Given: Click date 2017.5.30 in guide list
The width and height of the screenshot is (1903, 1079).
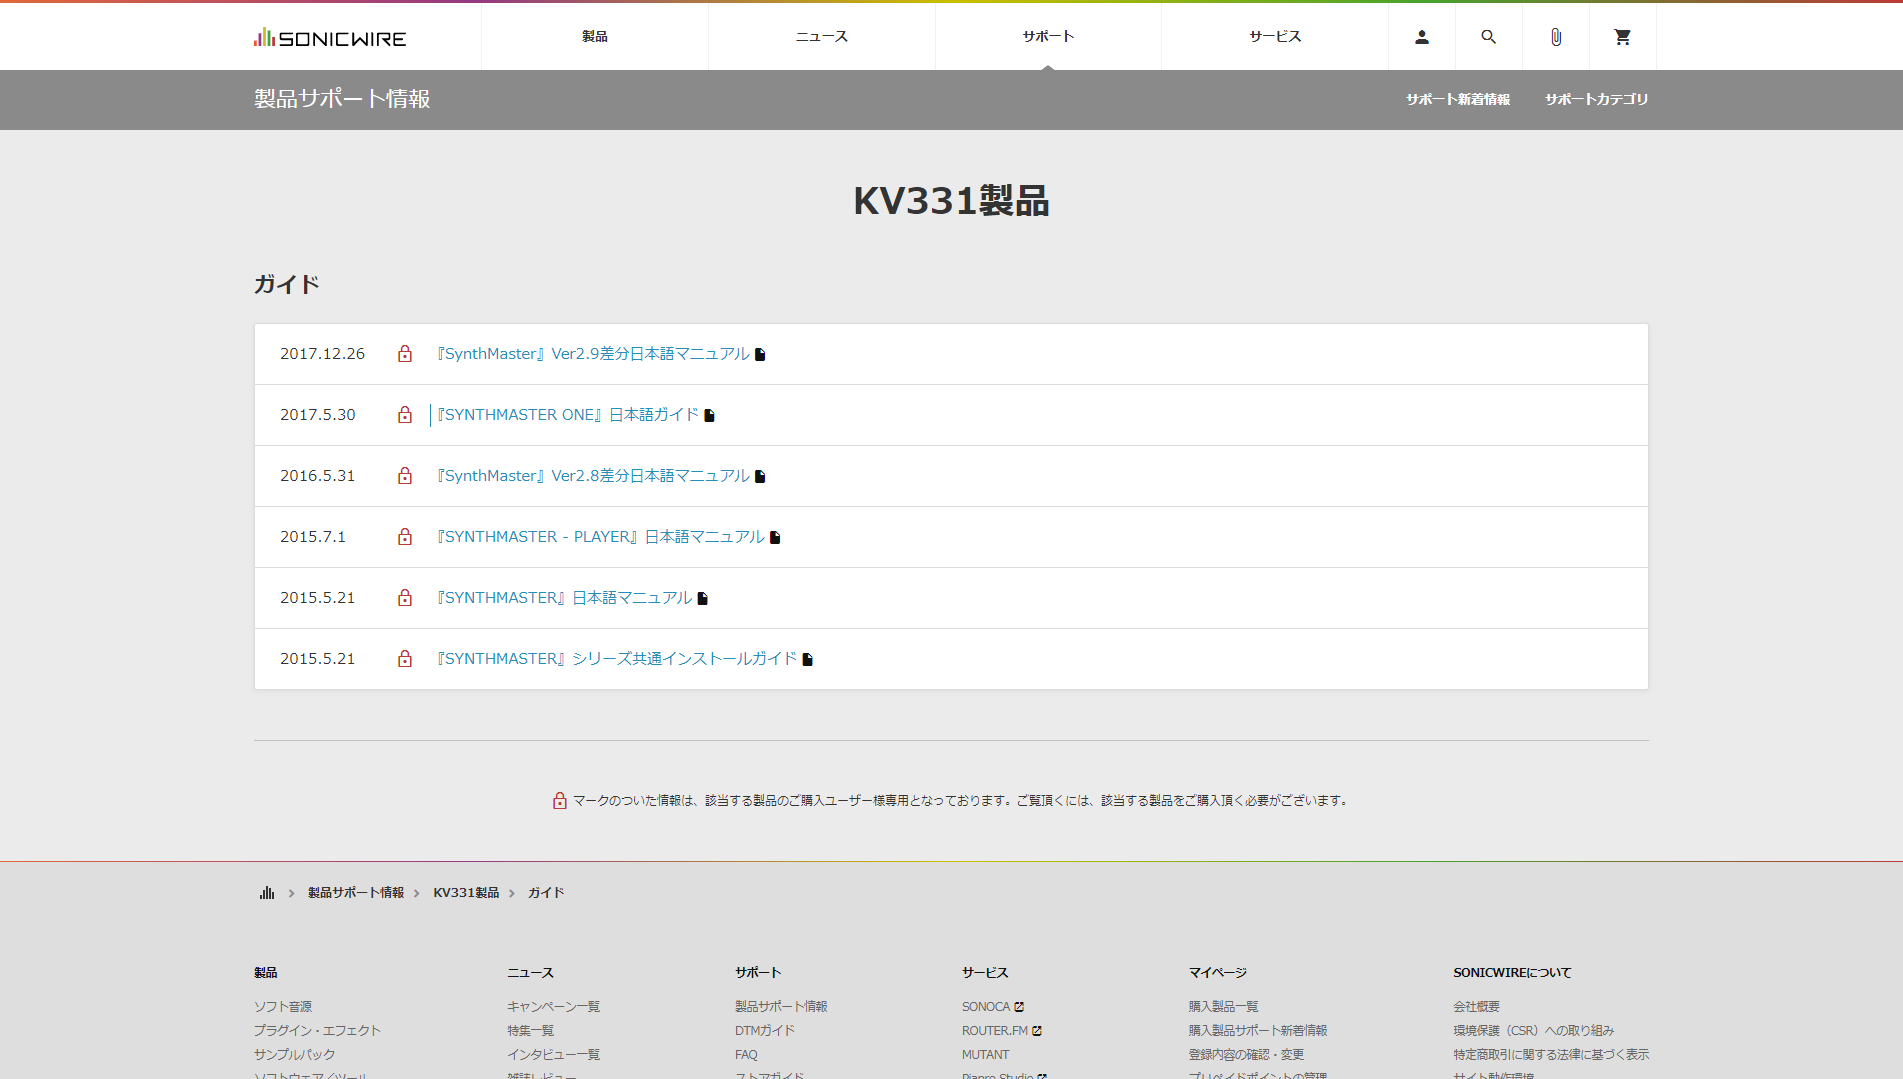Looking at the screenshot, I should click(x=318, y=415).
